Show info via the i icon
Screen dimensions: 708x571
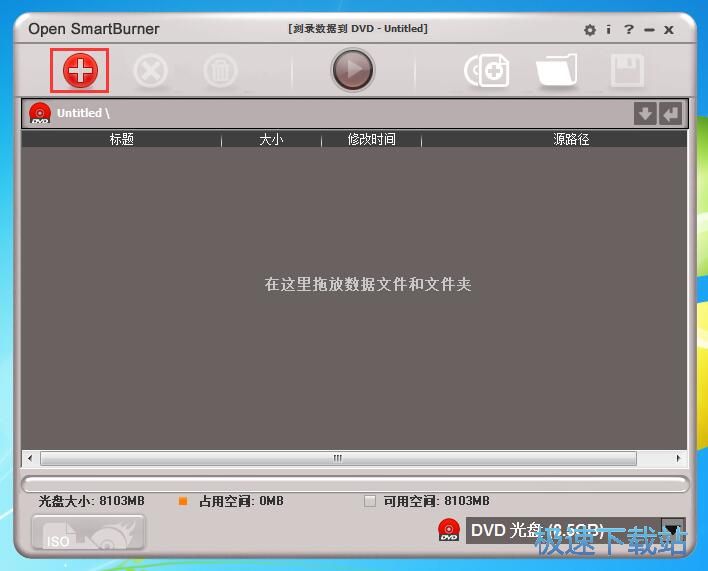pyautogui.click(x=609, y=30)
